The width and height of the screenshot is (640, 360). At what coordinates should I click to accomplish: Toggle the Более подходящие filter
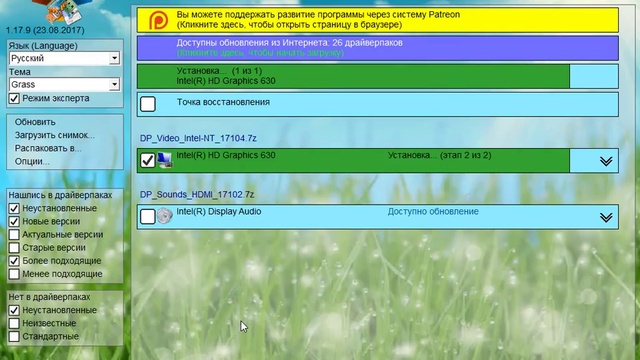click(14, 261)
